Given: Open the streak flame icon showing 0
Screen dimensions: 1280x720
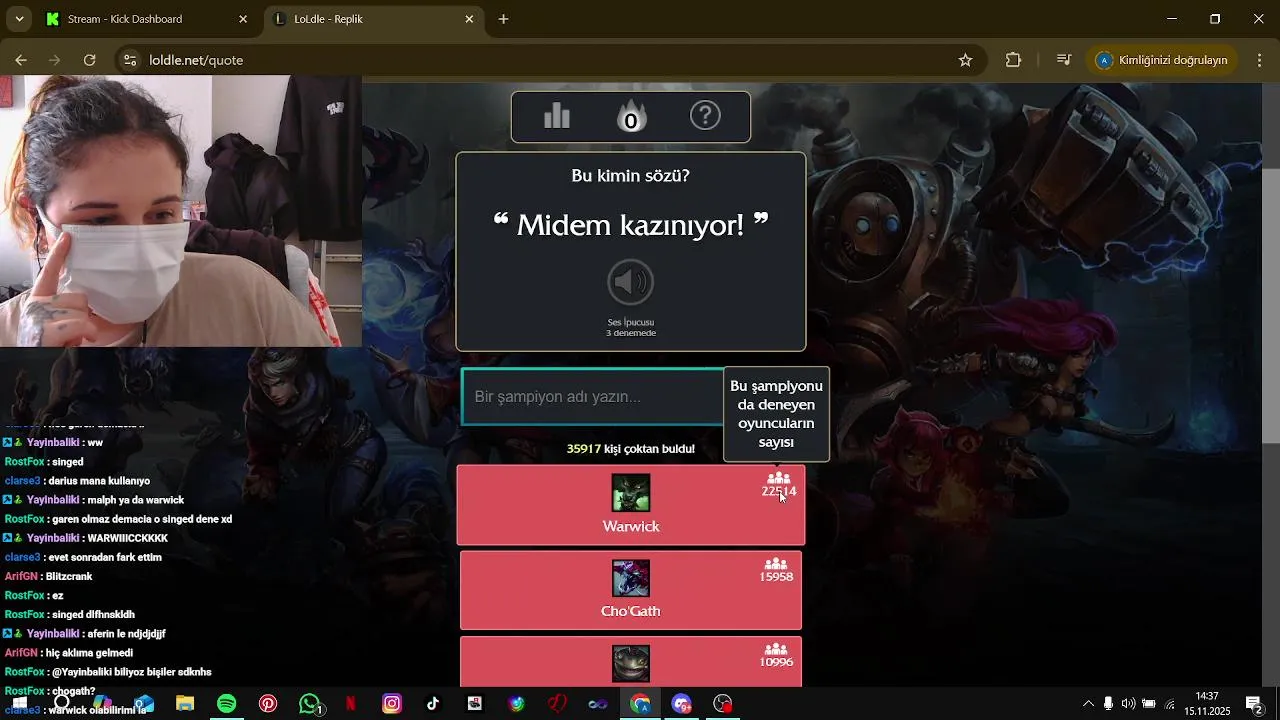Looking at the screenshot, I should 631,117.
